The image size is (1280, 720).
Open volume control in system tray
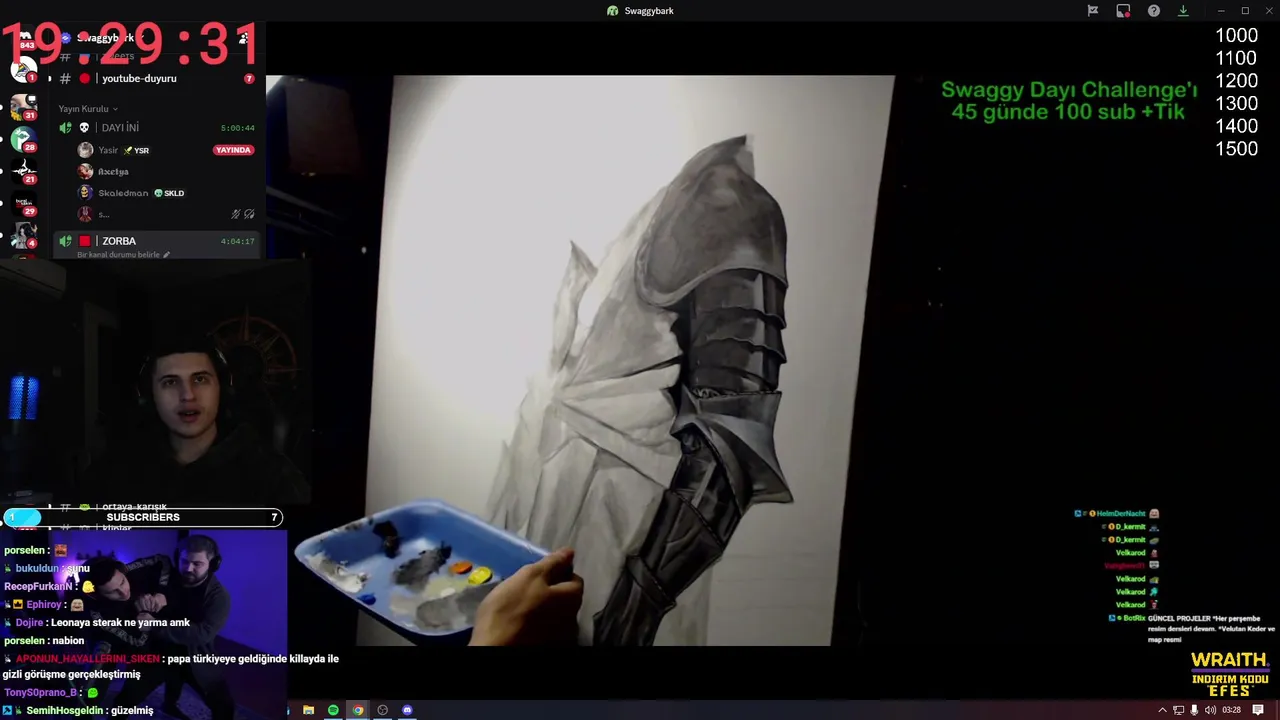[1210, 710]
